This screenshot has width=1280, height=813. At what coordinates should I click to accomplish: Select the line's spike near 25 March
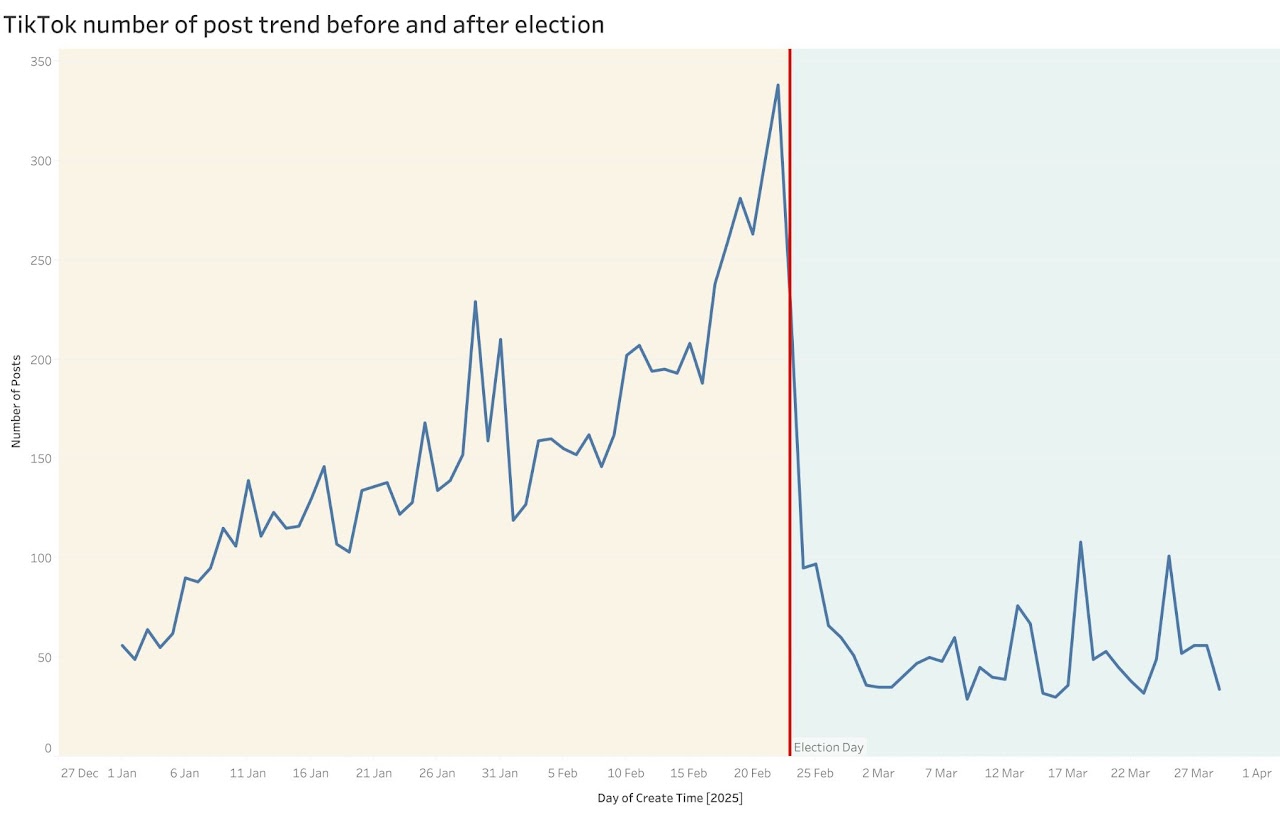tap(1169, 556)
